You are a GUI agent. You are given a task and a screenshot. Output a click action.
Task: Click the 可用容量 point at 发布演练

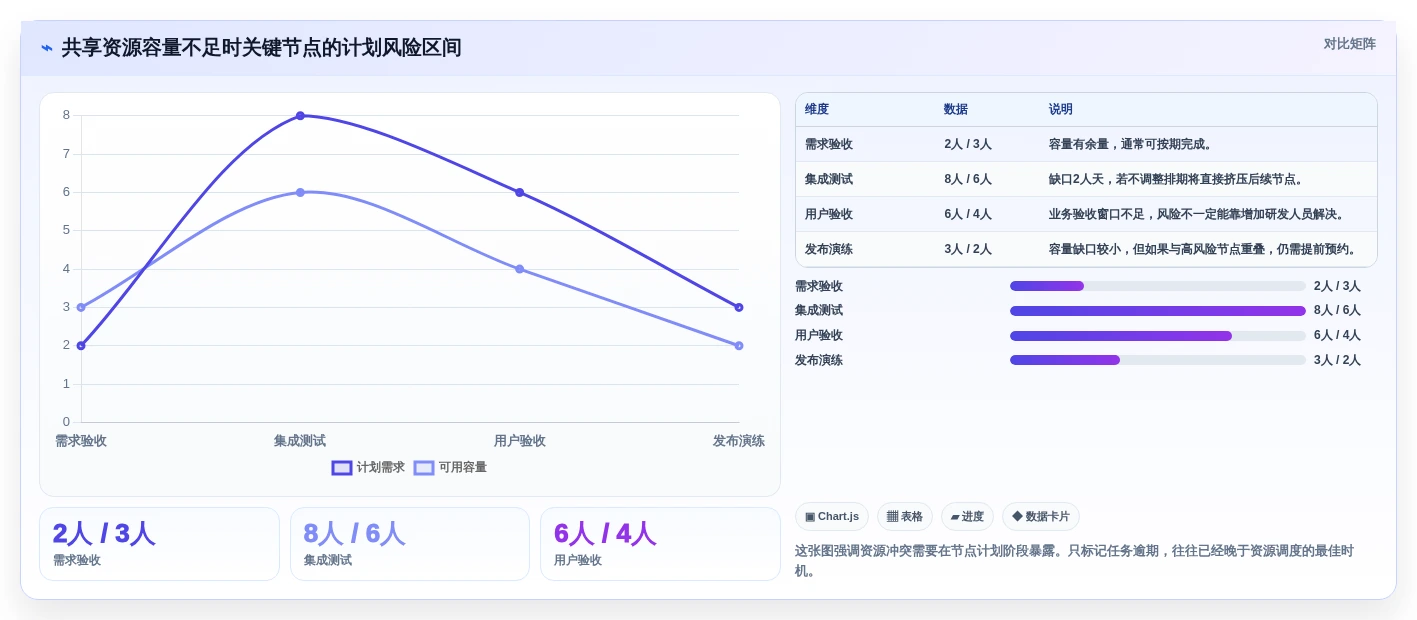click(x=739, y=346)
